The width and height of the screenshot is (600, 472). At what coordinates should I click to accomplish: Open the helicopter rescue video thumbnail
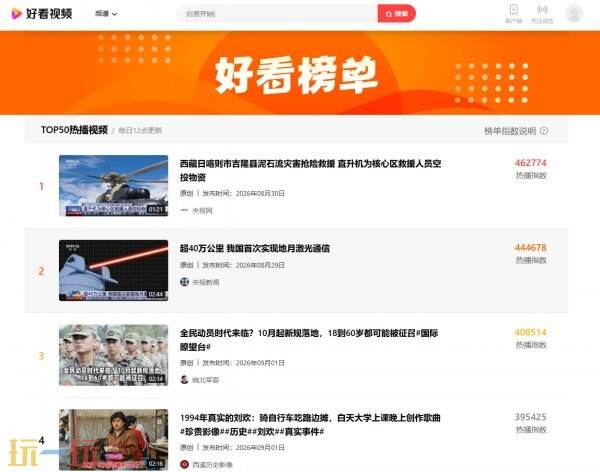pyautogui.click(x=113, y=186)
